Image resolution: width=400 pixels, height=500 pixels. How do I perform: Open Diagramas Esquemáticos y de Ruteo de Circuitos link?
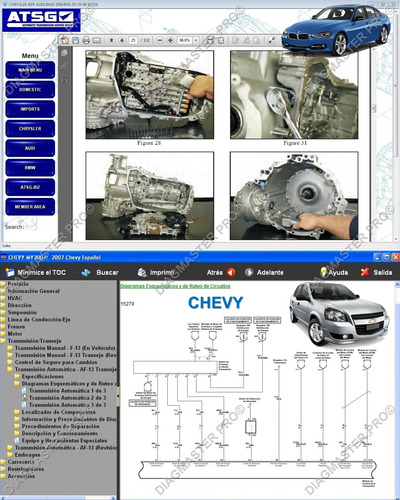tap(175, 286)
